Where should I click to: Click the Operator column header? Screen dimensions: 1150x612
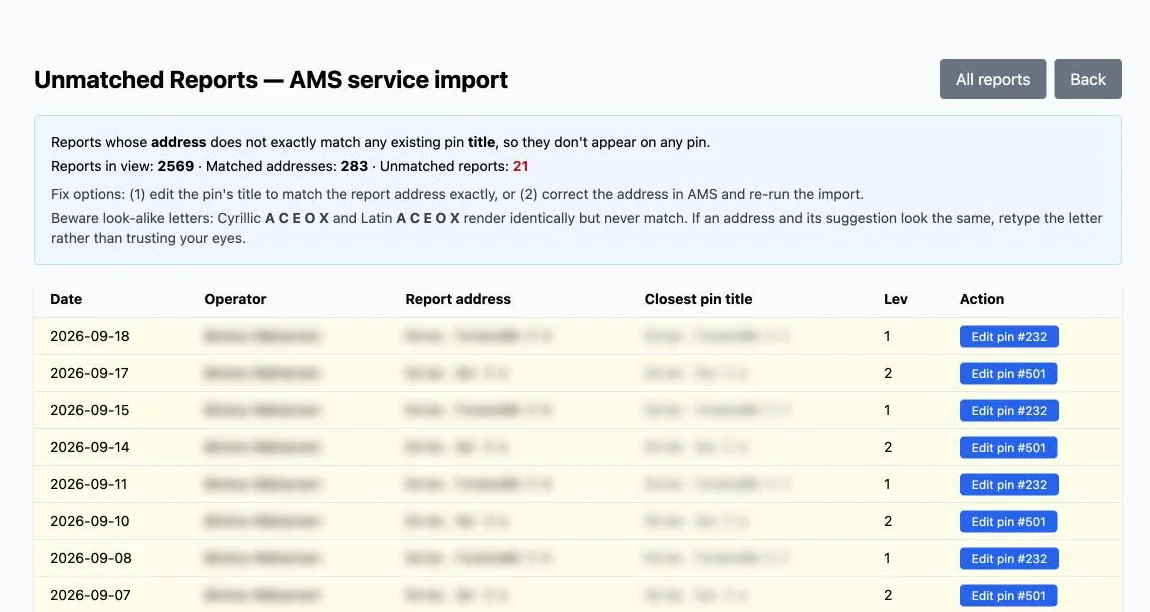(235, 299)
